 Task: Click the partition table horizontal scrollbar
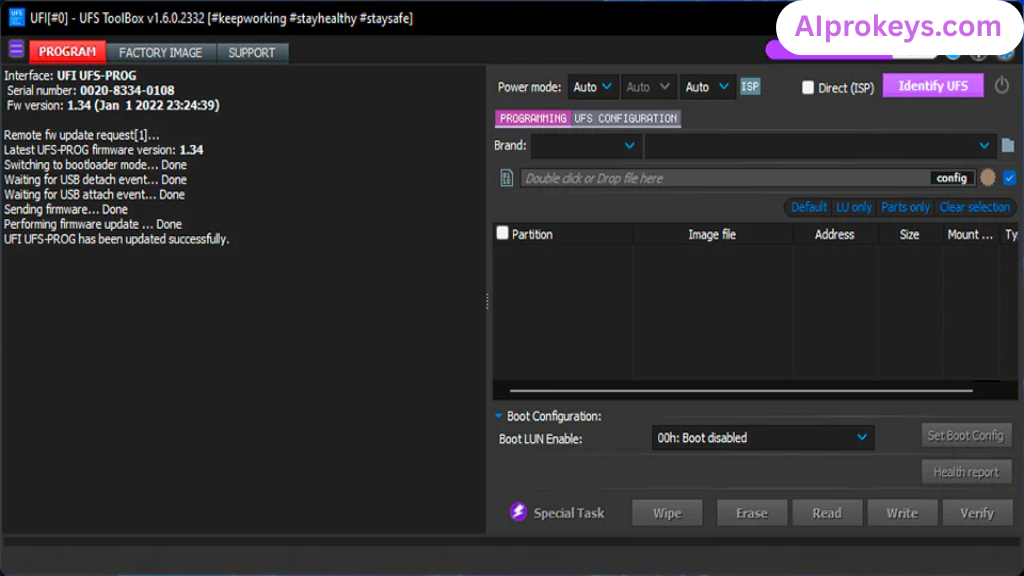pos(741,391)
